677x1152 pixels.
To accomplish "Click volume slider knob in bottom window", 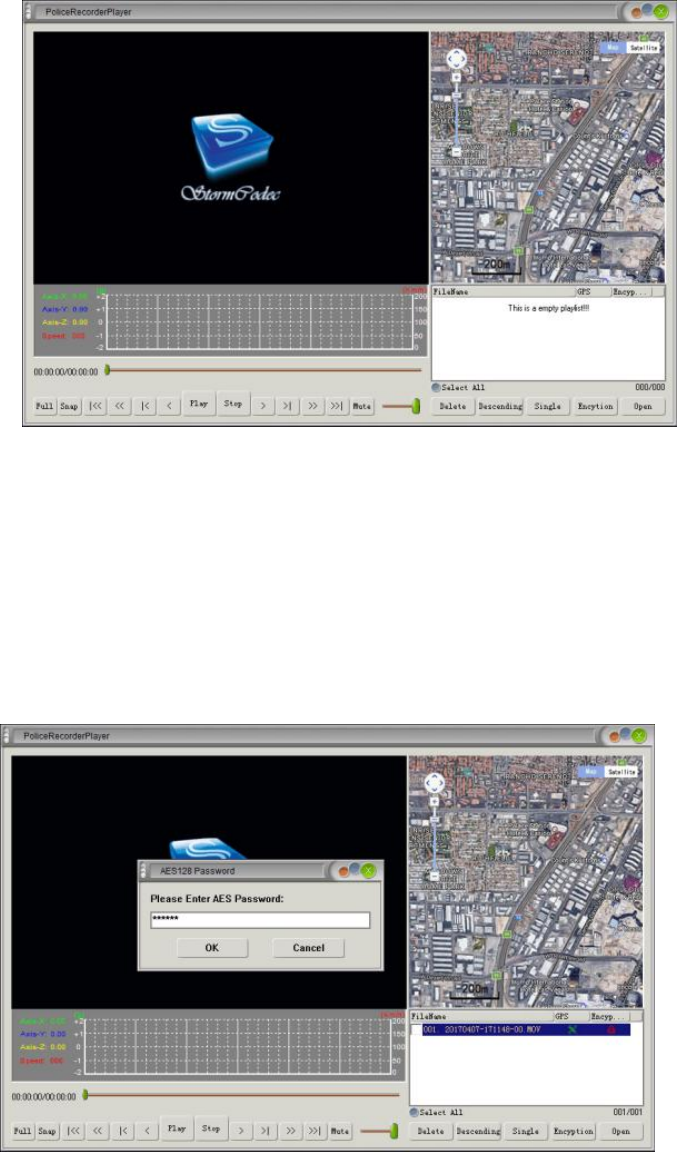I will [x=394, y=1131].
